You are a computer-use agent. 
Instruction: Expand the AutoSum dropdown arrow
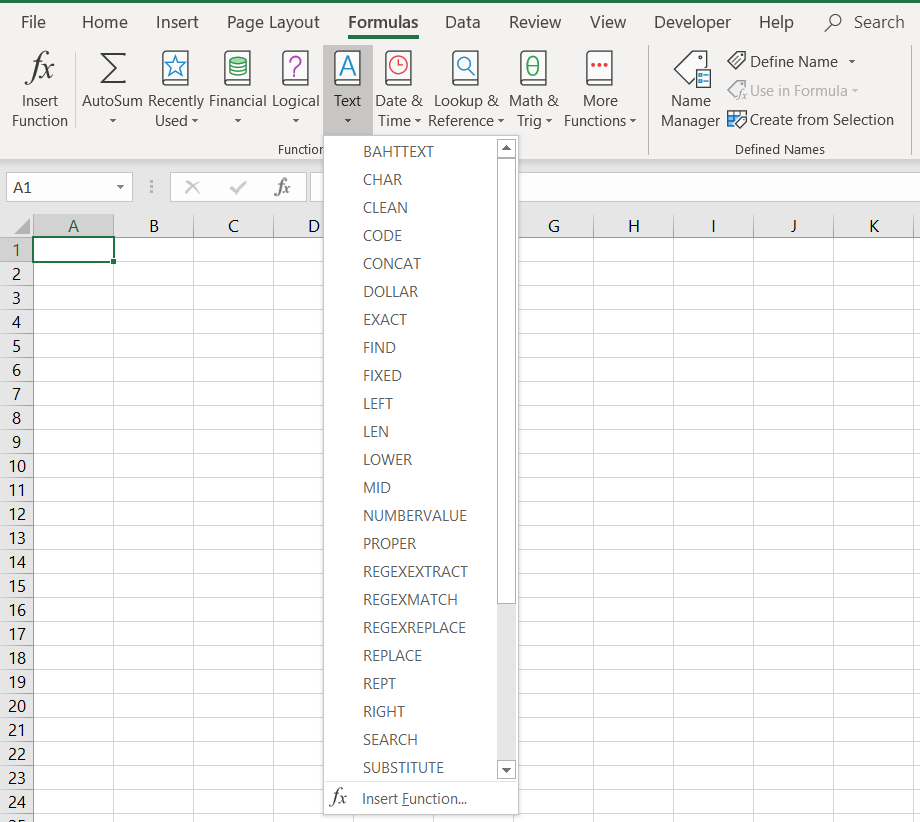tap(113, 121)
